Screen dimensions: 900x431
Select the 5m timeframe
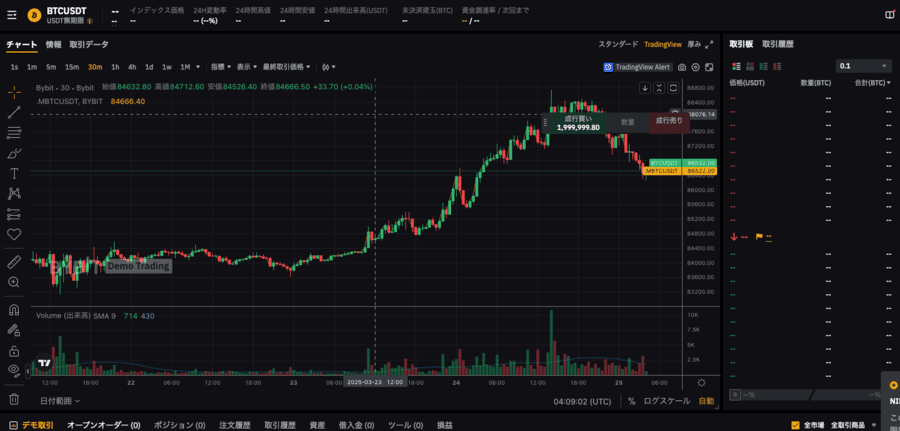click(x=51, y=67)
